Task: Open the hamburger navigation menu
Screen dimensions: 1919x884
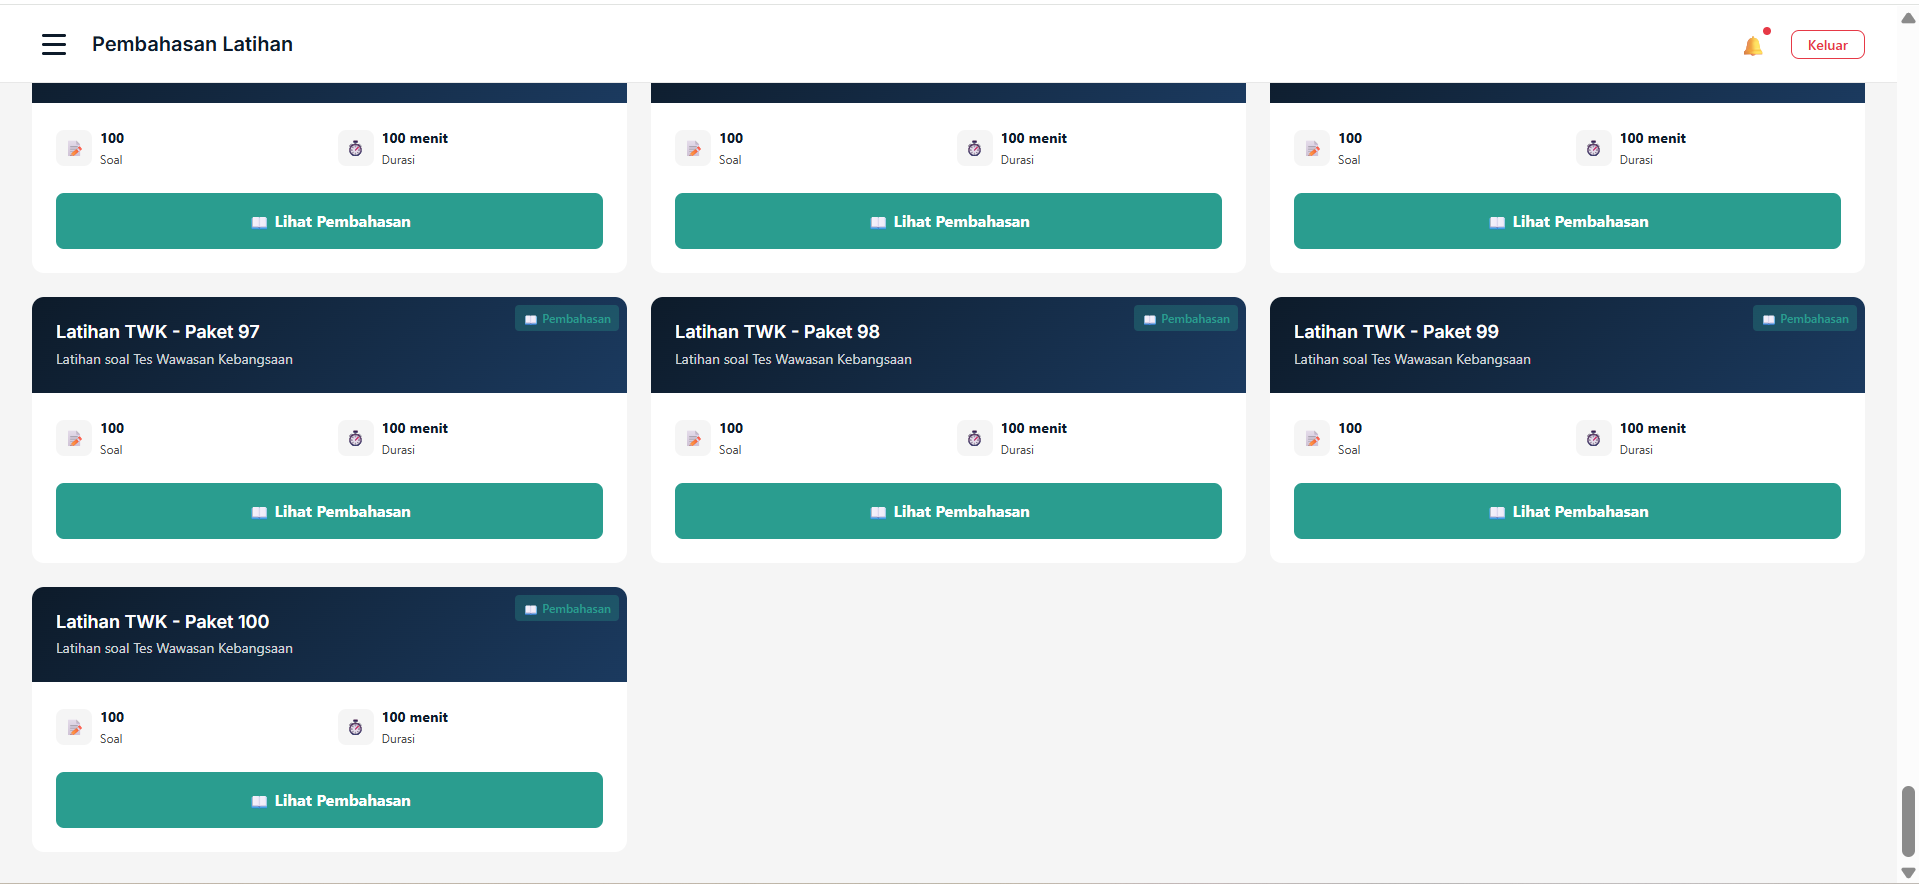Action: point(54,44)
